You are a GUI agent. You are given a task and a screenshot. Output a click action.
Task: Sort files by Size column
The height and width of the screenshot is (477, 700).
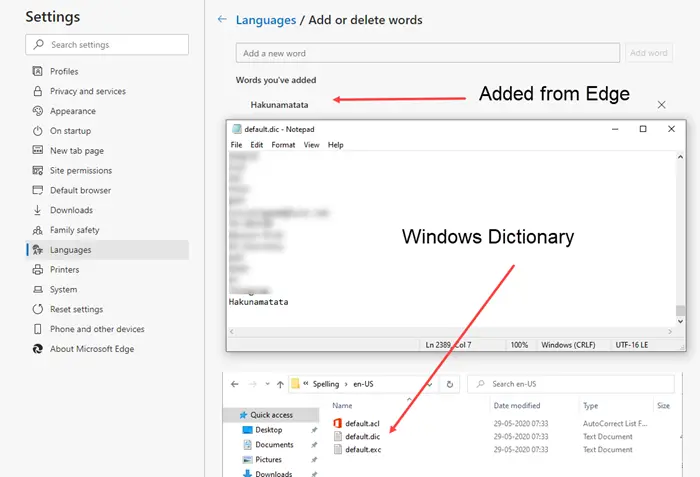[663, 406]
